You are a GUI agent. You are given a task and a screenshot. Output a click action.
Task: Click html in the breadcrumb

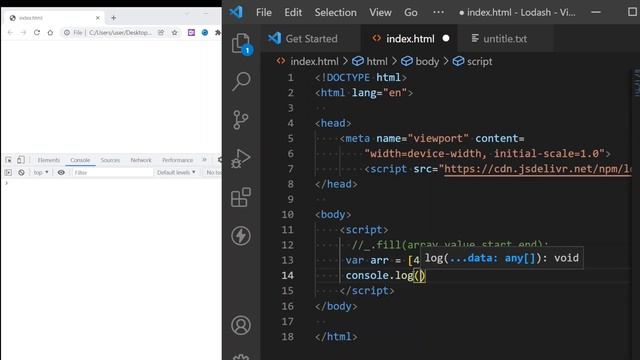pos(377,62)
